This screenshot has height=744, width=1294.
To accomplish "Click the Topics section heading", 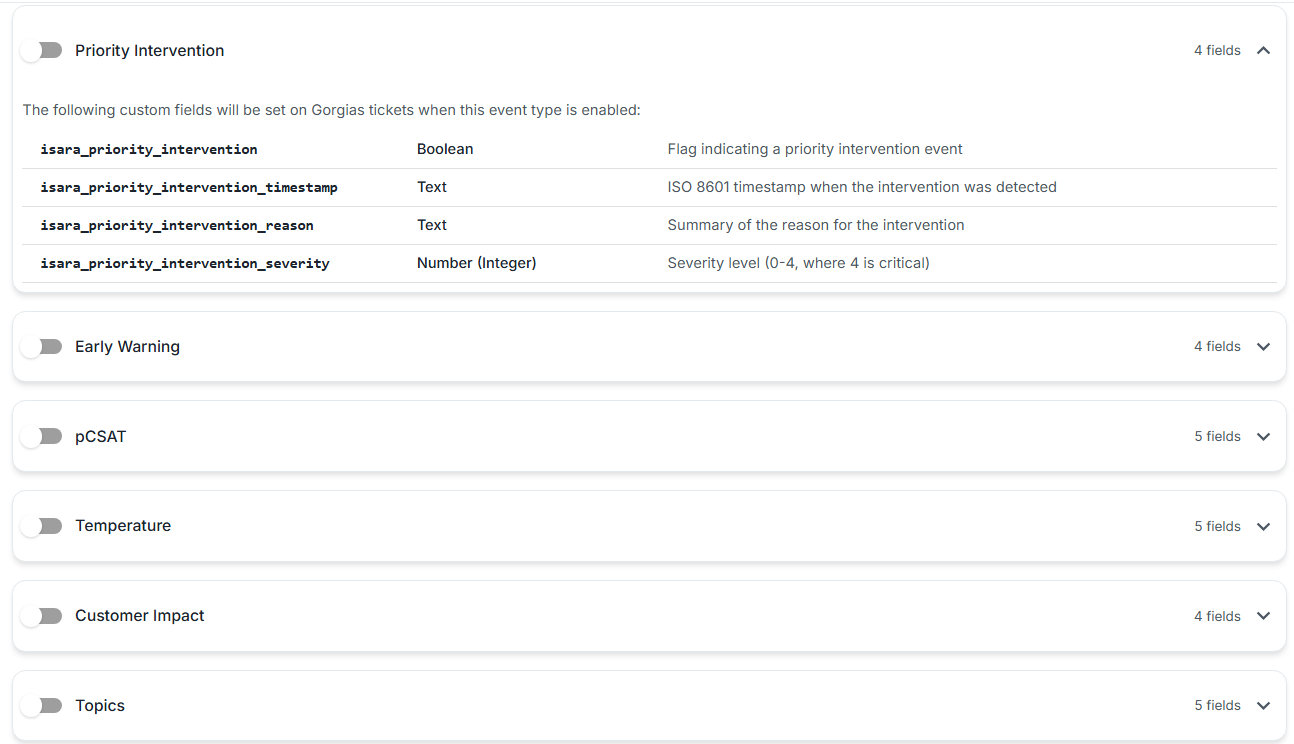I will point(100,706).
